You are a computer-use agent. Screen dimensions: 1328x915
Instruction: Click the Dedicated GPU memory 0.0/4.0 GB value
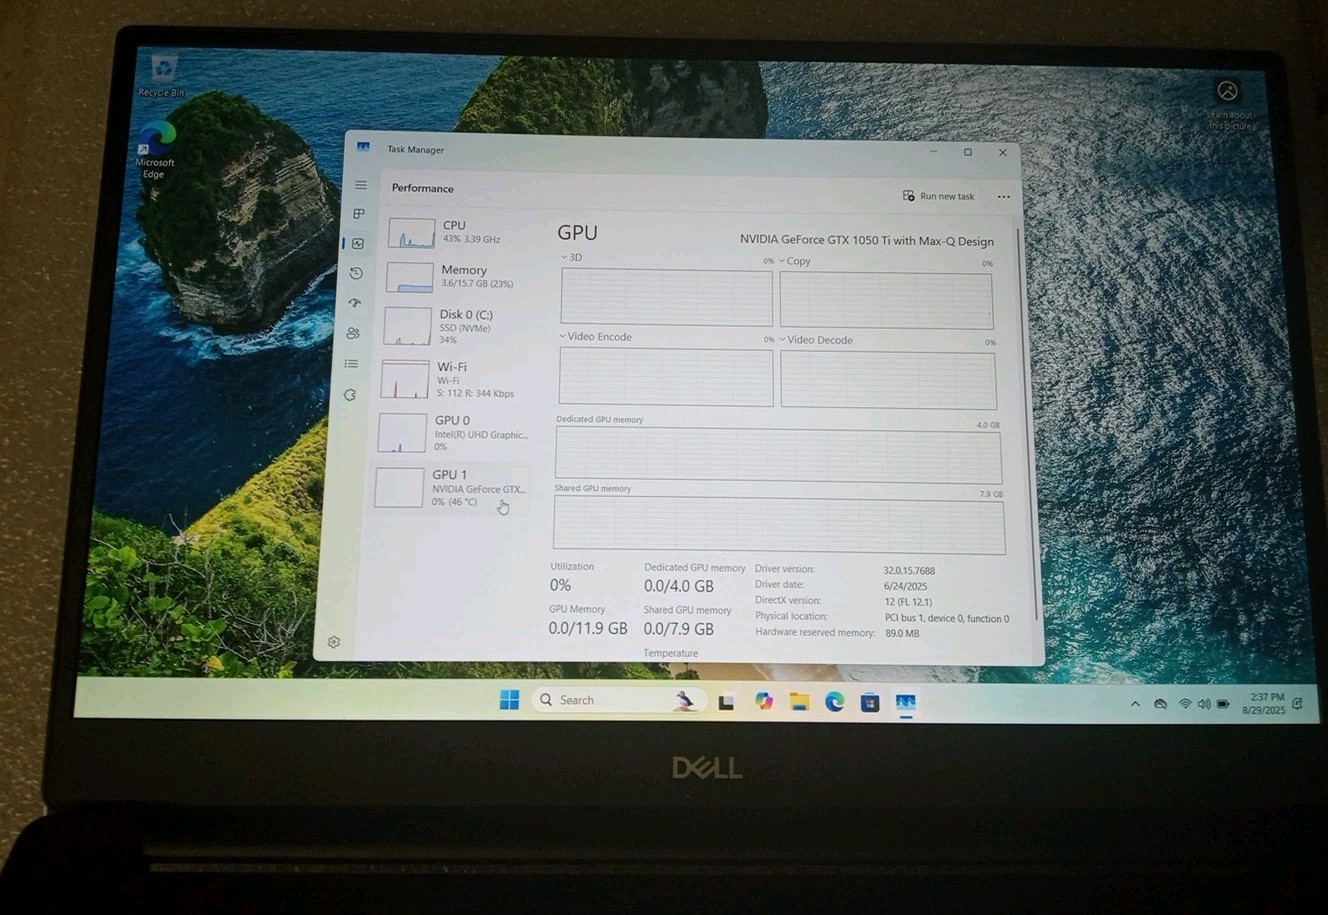pyautogui.click(x=679, y=586)
